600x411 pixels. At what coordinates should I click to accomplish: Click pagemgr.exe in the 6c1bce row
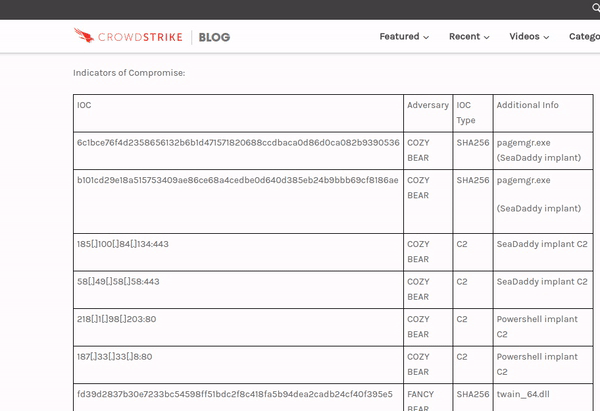click(x=523, y=143)
